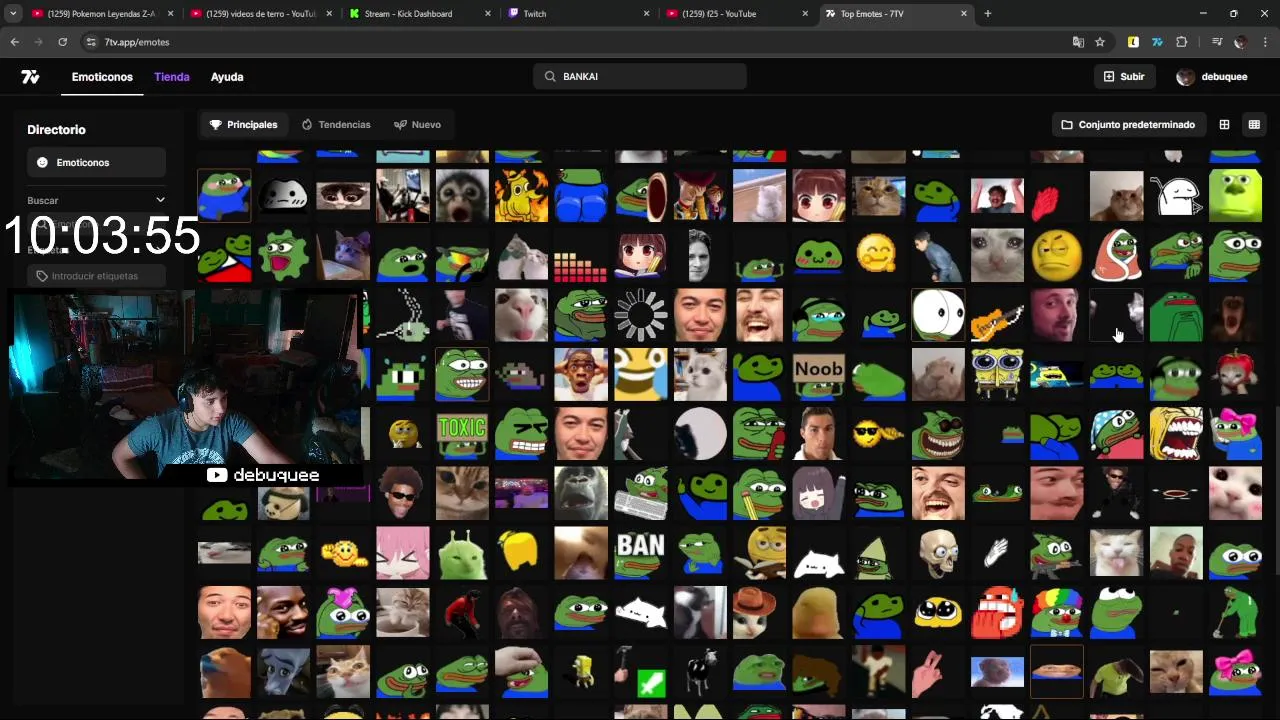Switch to the Twitch browser tab

coord(579,14)
